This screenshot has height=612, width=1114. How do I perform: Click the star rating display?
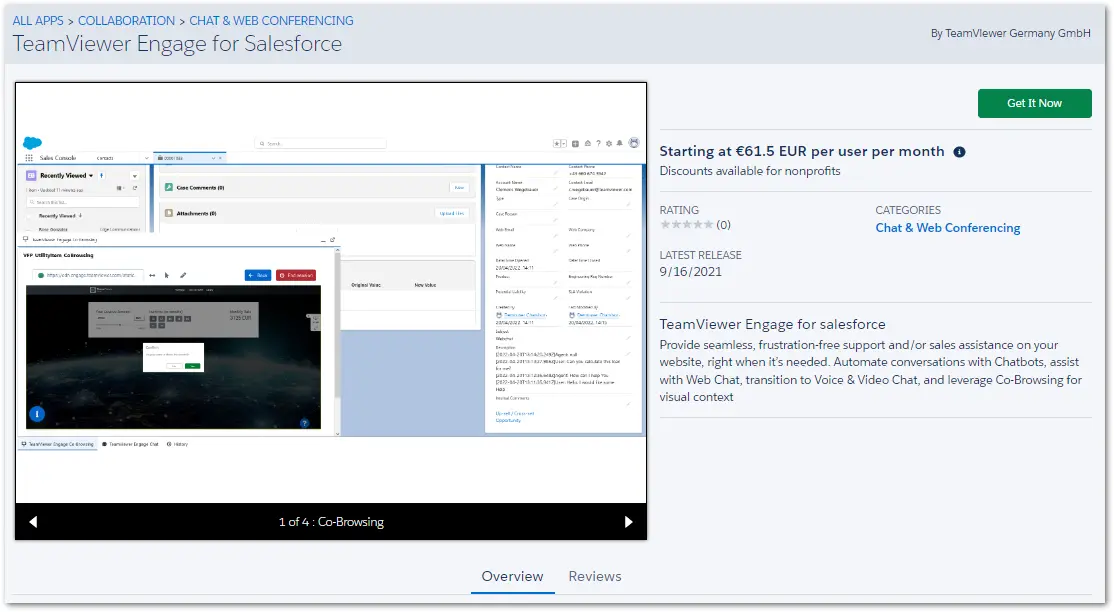(x=686, y=225)
